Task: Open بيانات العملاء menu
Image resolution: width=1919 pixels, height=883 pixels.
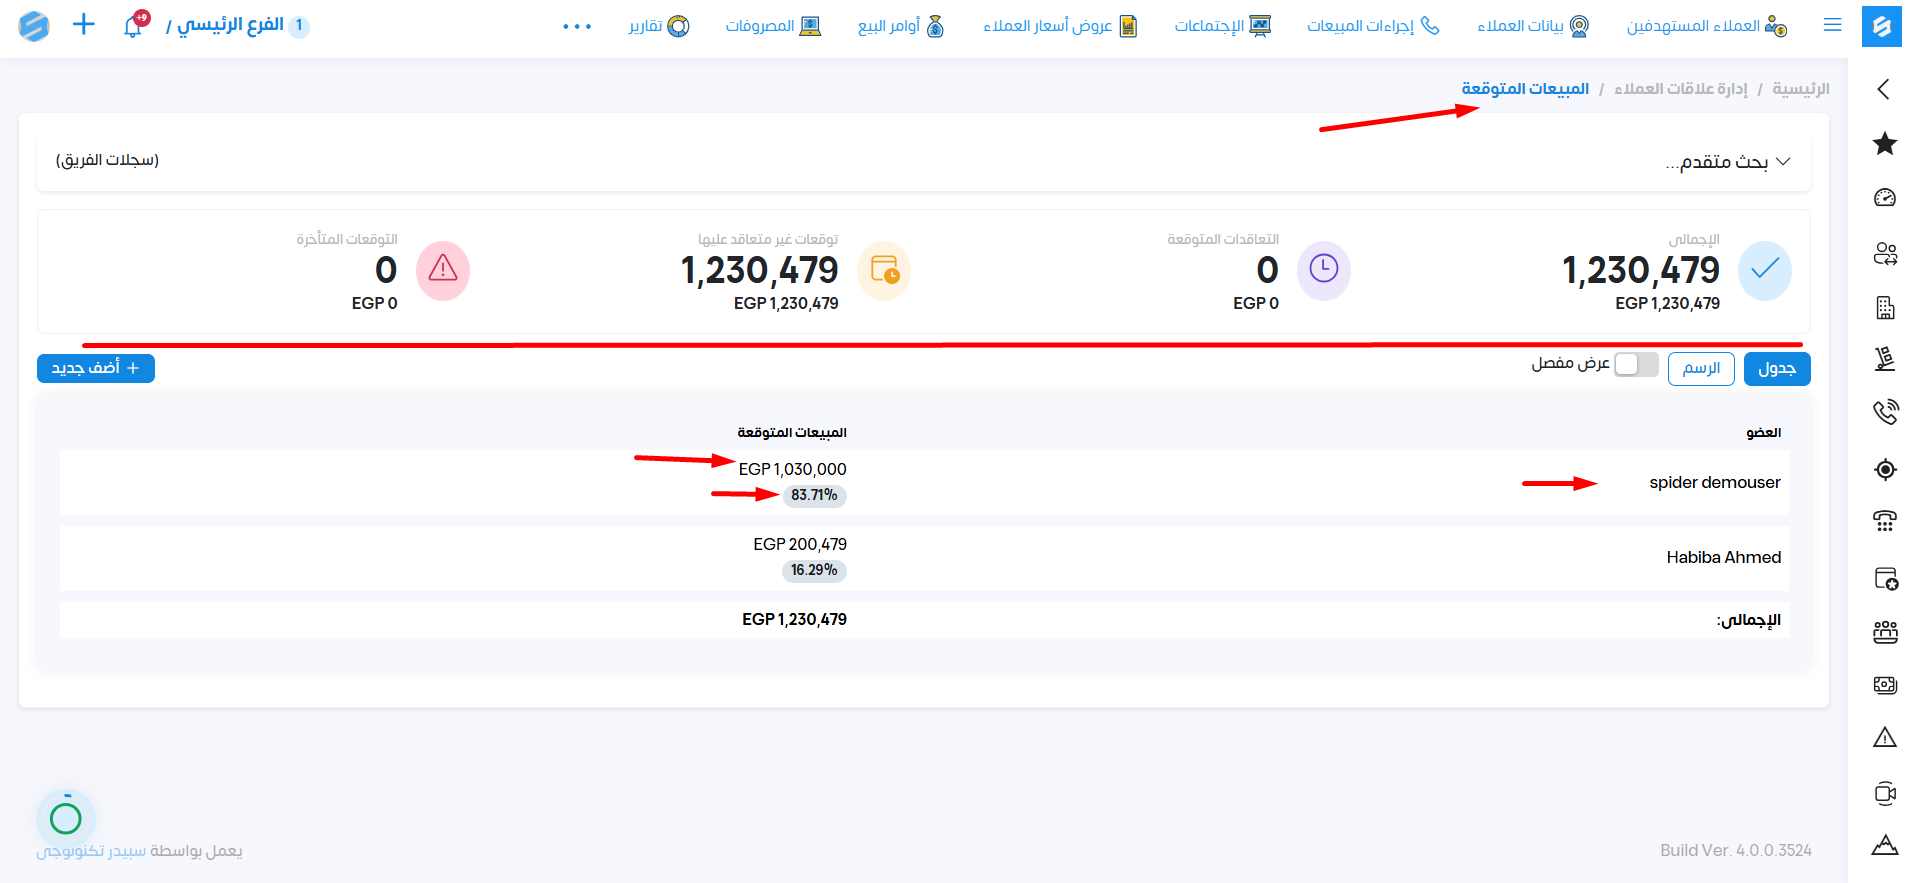Action: pos(1533,26)
